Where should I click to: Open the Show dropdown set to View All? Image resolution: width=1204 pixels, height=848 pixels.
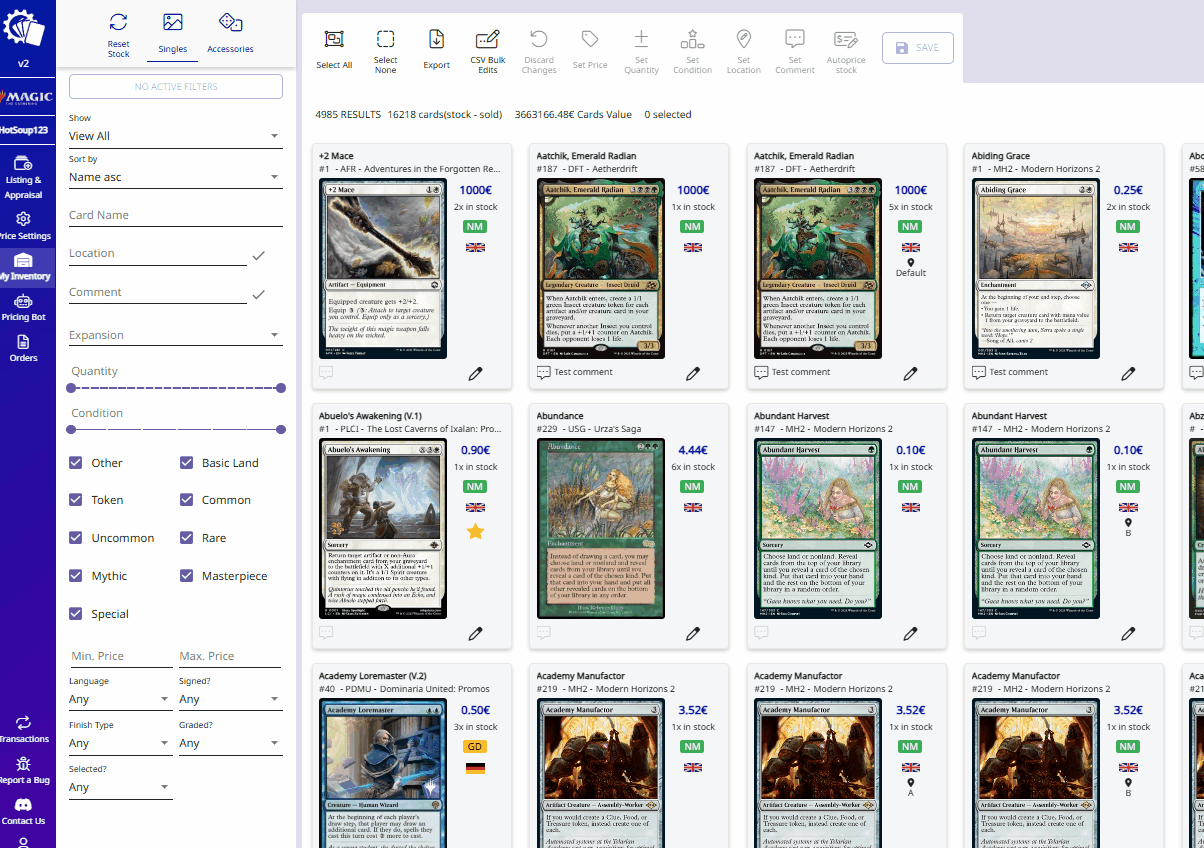175,136
